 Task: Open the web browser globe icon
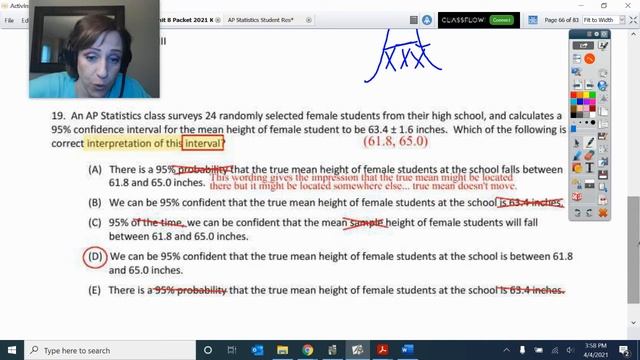602,86
